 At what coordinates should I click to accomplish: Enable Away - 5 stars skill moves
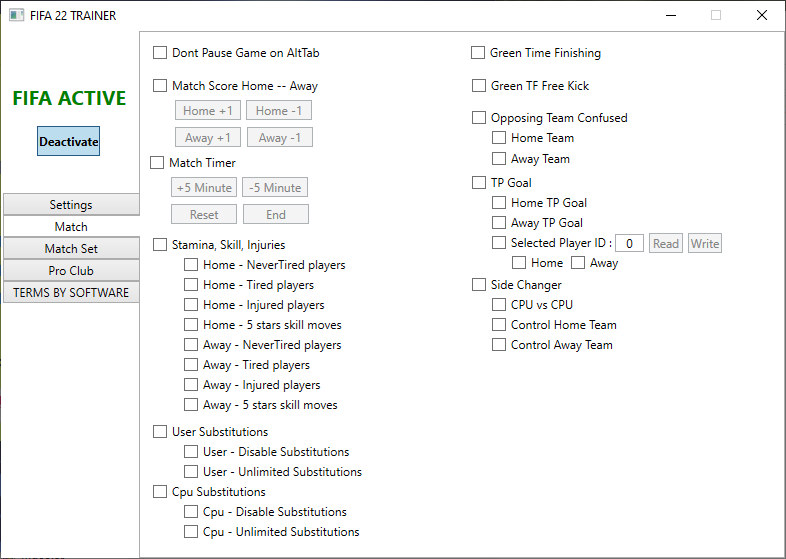click(191, 405)
